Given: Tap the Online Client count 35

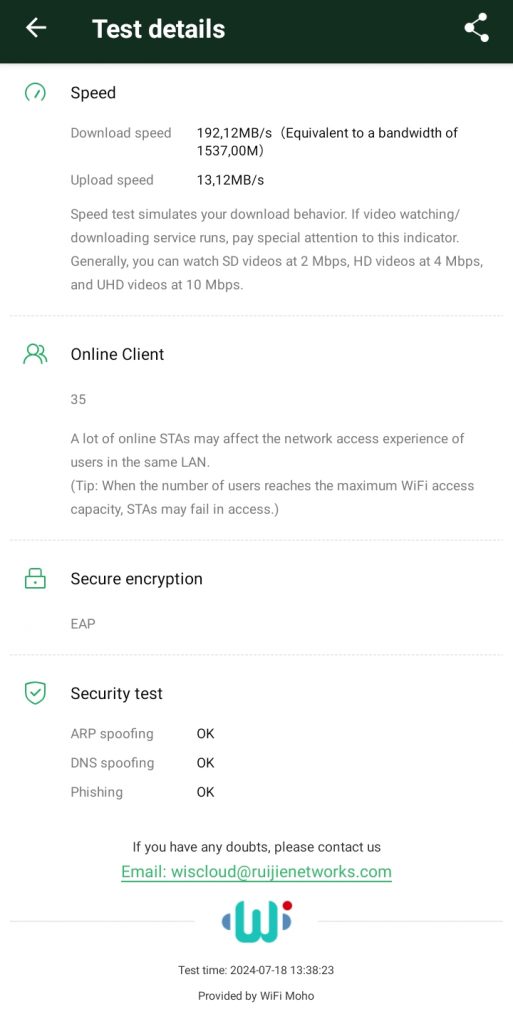Looking at the screenshot, I should pyautogui.click(x=78, y=399).
